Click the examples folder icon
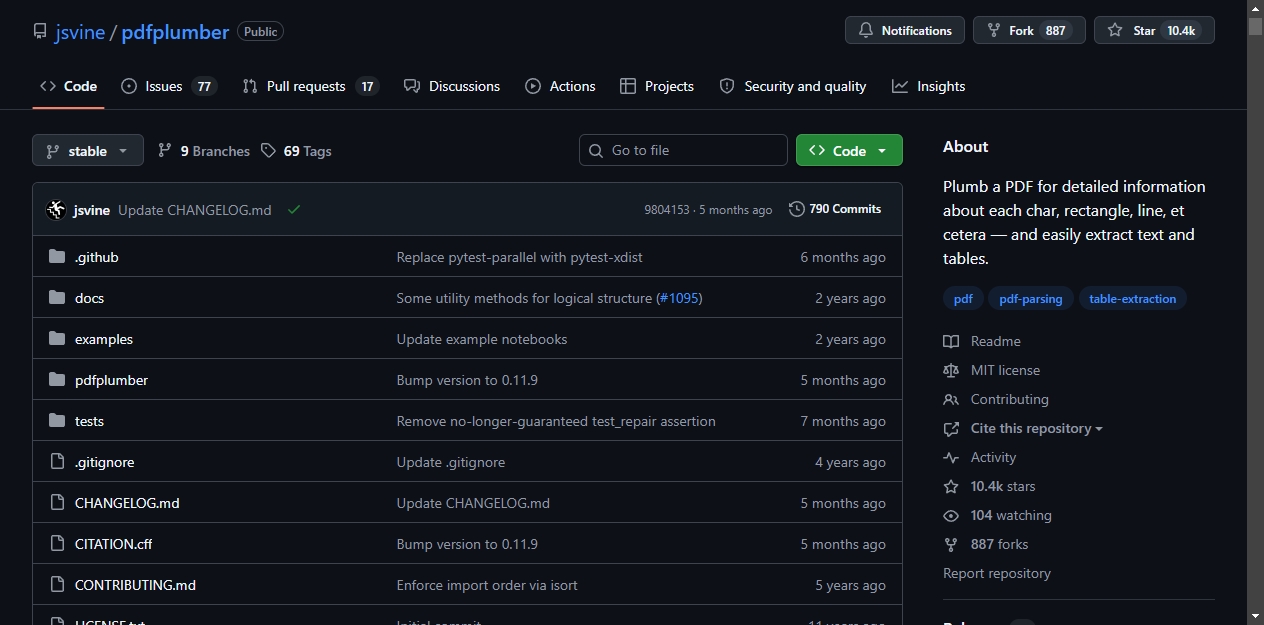1264x625 pixels. tap(57, 339)
